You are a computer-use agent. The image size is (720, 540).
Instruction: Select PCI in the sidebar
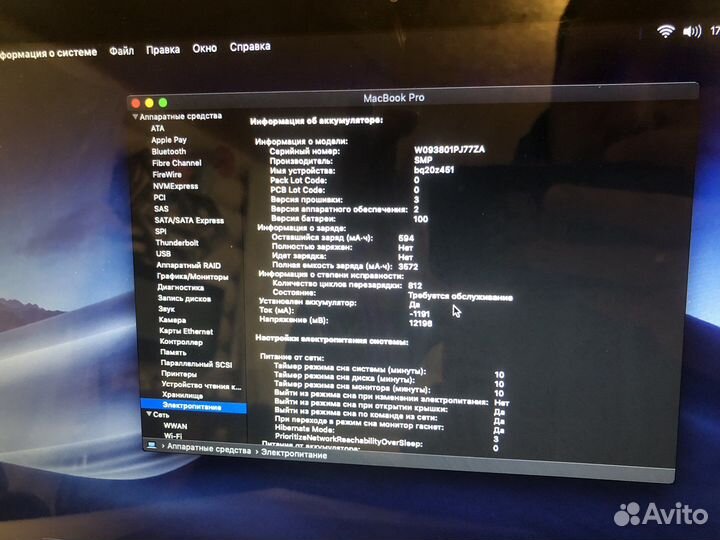coord(159,197)
